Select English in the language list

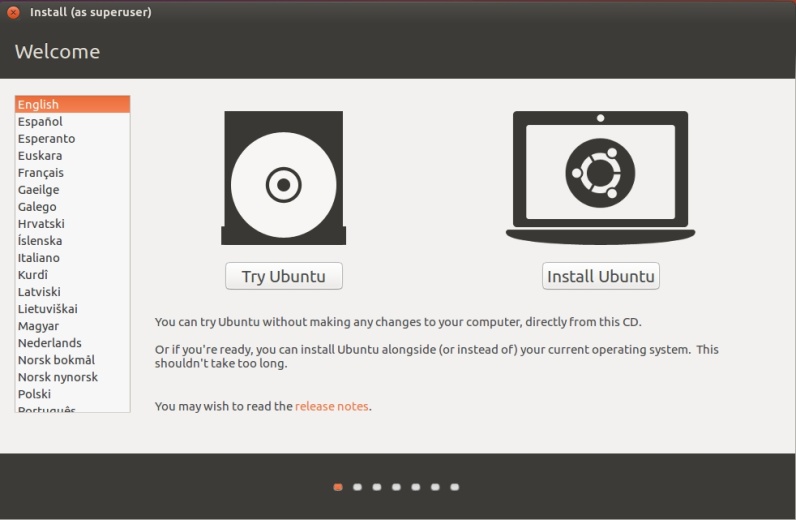point(73,104)
